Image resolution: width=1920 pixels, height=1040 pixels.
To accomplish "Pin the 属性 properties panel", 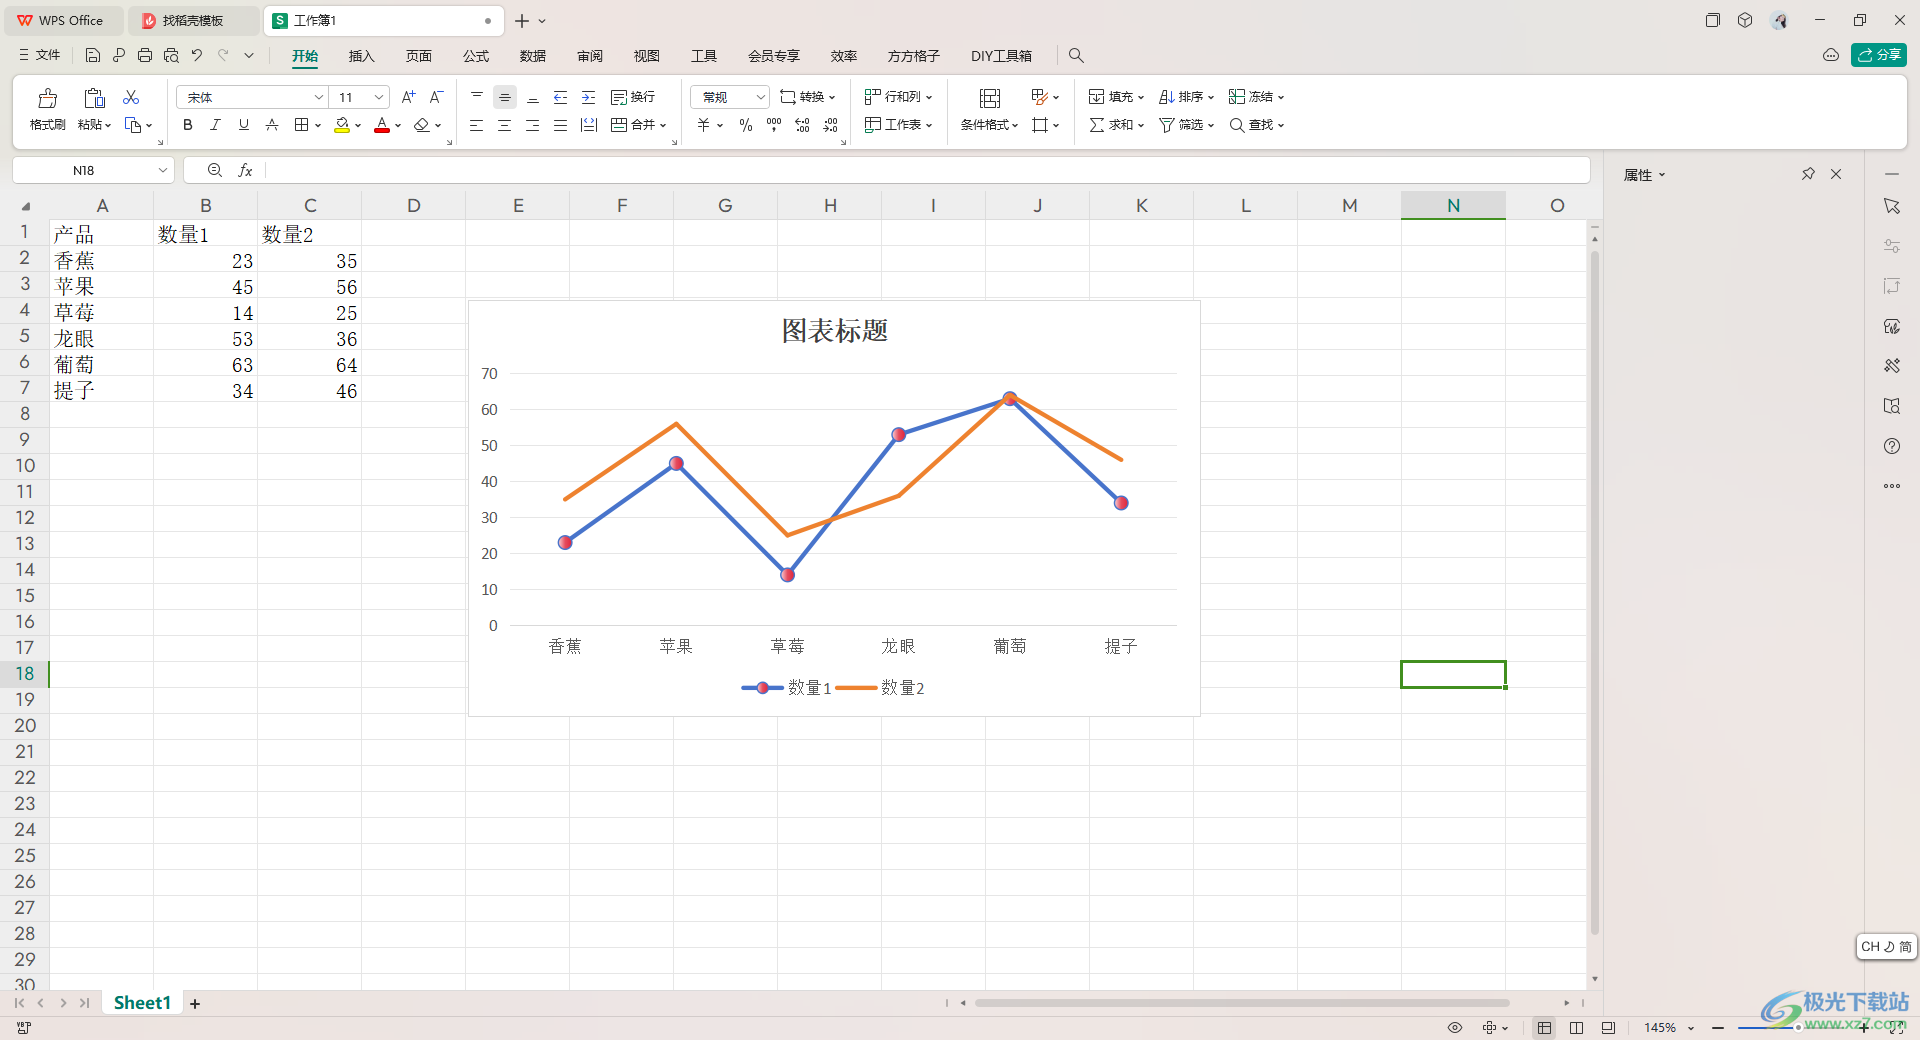I will (x=1808, y=174).
